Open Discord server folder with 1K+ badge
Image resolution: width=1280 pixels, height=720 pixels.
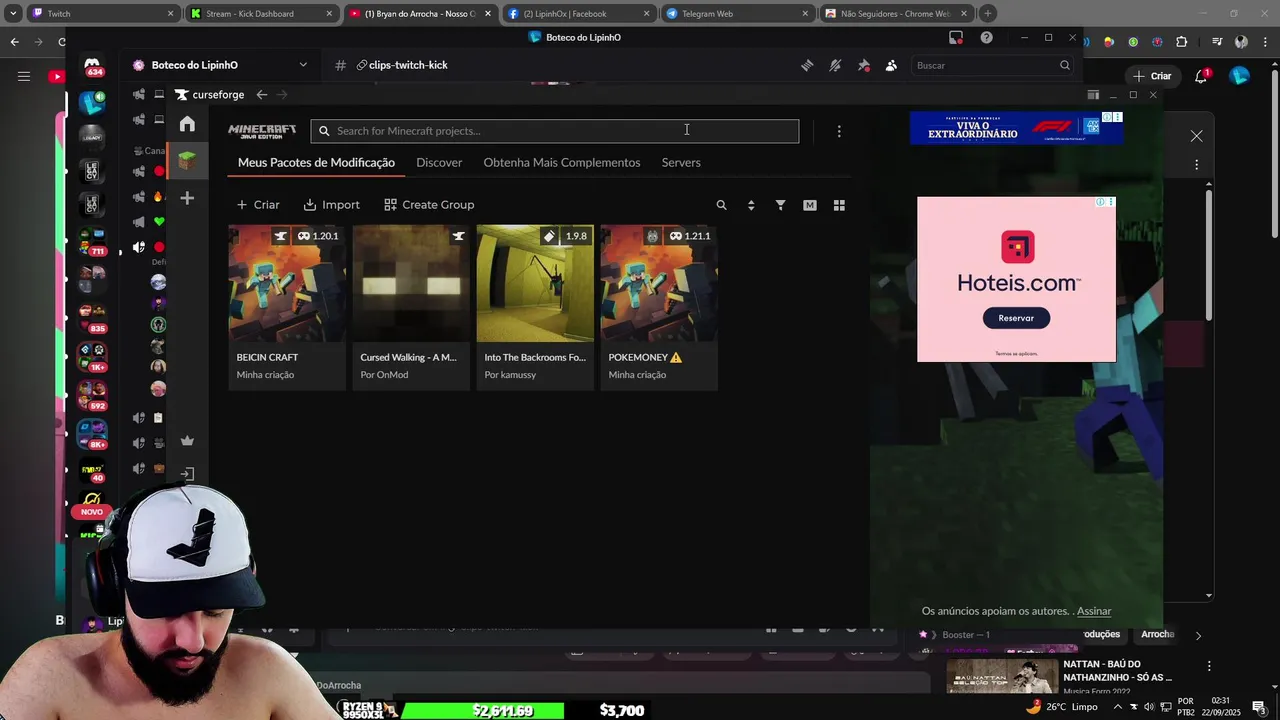[92, 357]
